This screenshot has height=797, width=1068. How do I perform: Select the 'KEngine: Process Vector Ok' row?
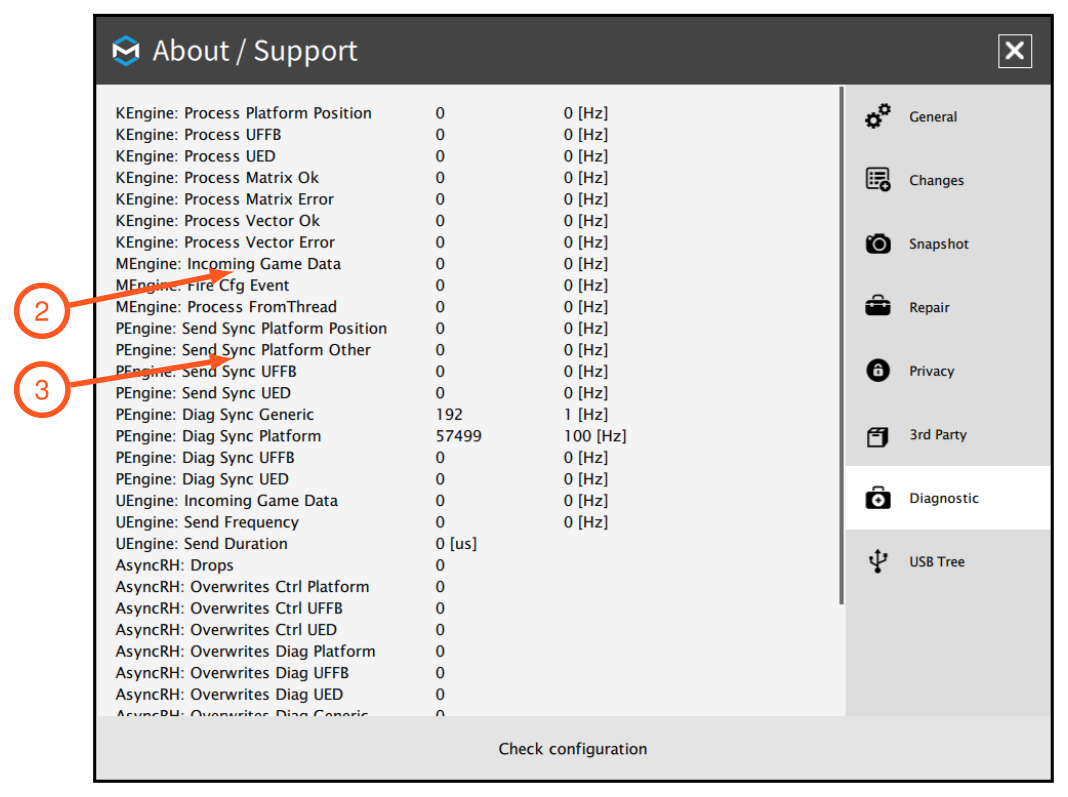coord(362,221)
